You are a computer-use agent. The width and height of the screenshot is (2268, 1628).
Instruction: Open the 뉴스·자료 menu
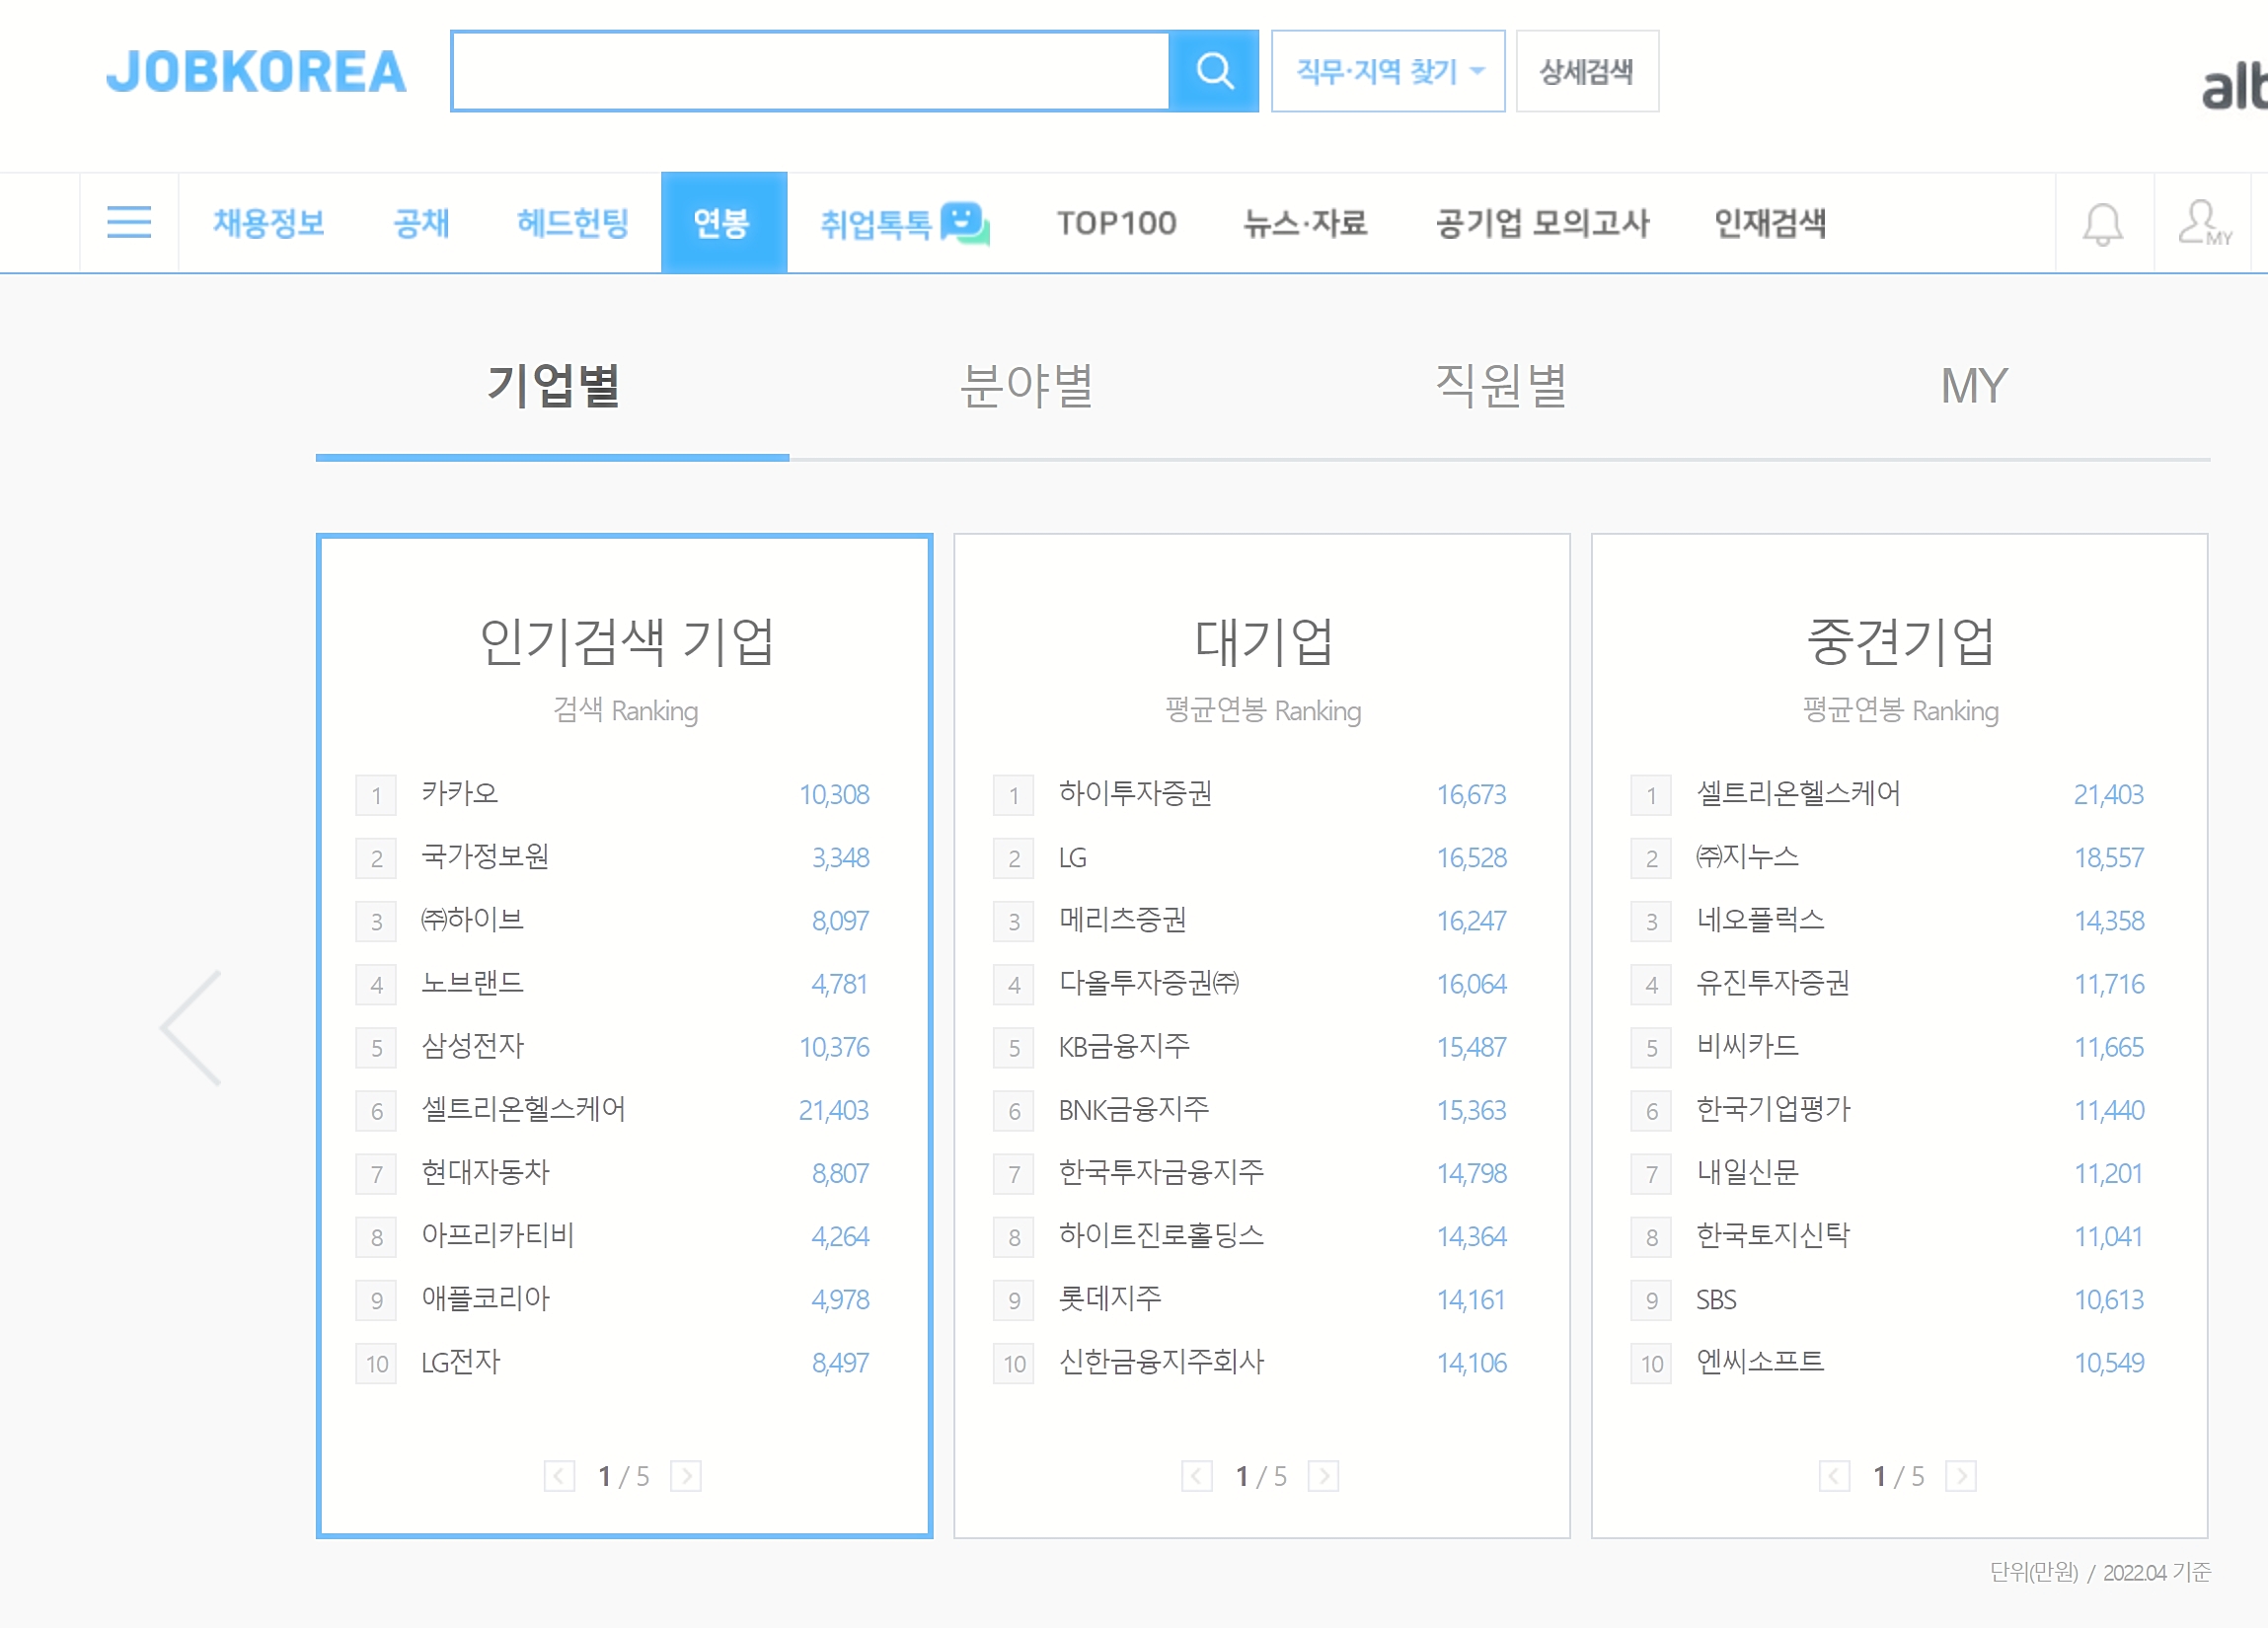(1305, 222)
